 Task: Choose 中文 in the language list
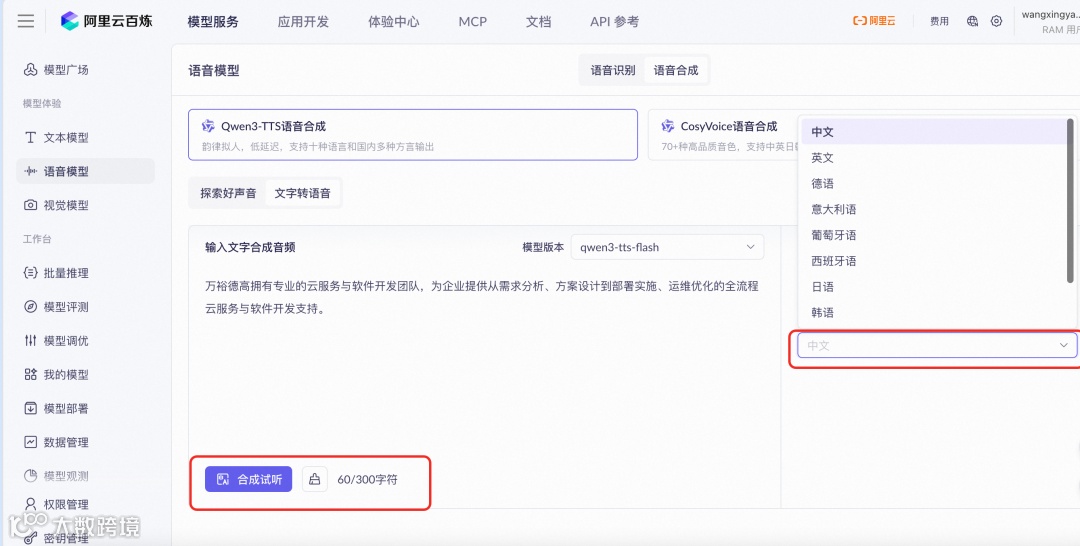point(933,132)
